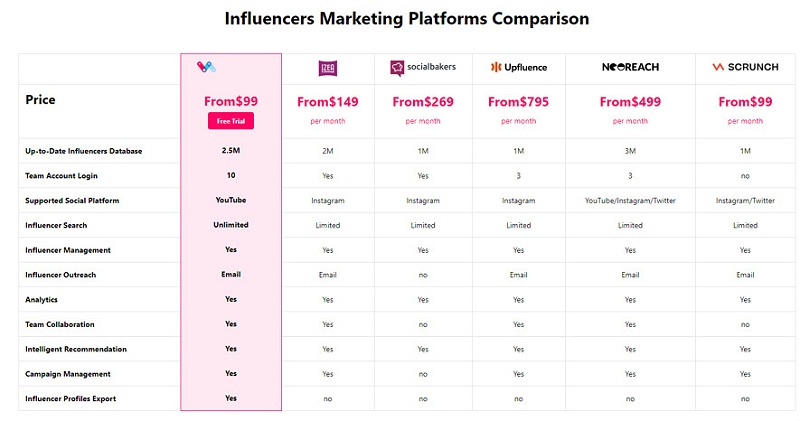Screen dimensions: 800x421
Task: Click the 2.5M database value
Action: [x=231, y=151]
